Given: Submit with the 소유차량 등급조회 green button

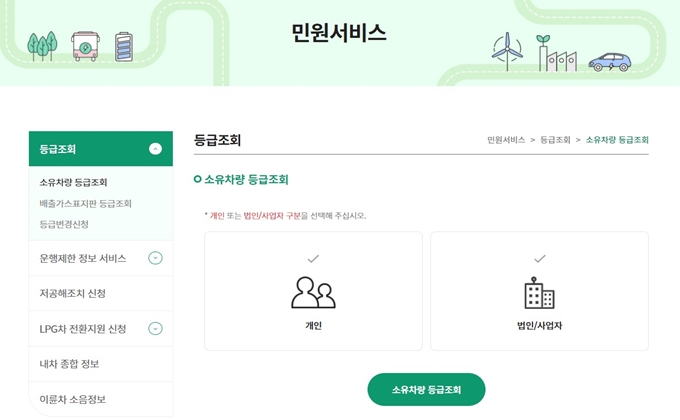Looking at the screenshot, I should [x=426, y=390].
